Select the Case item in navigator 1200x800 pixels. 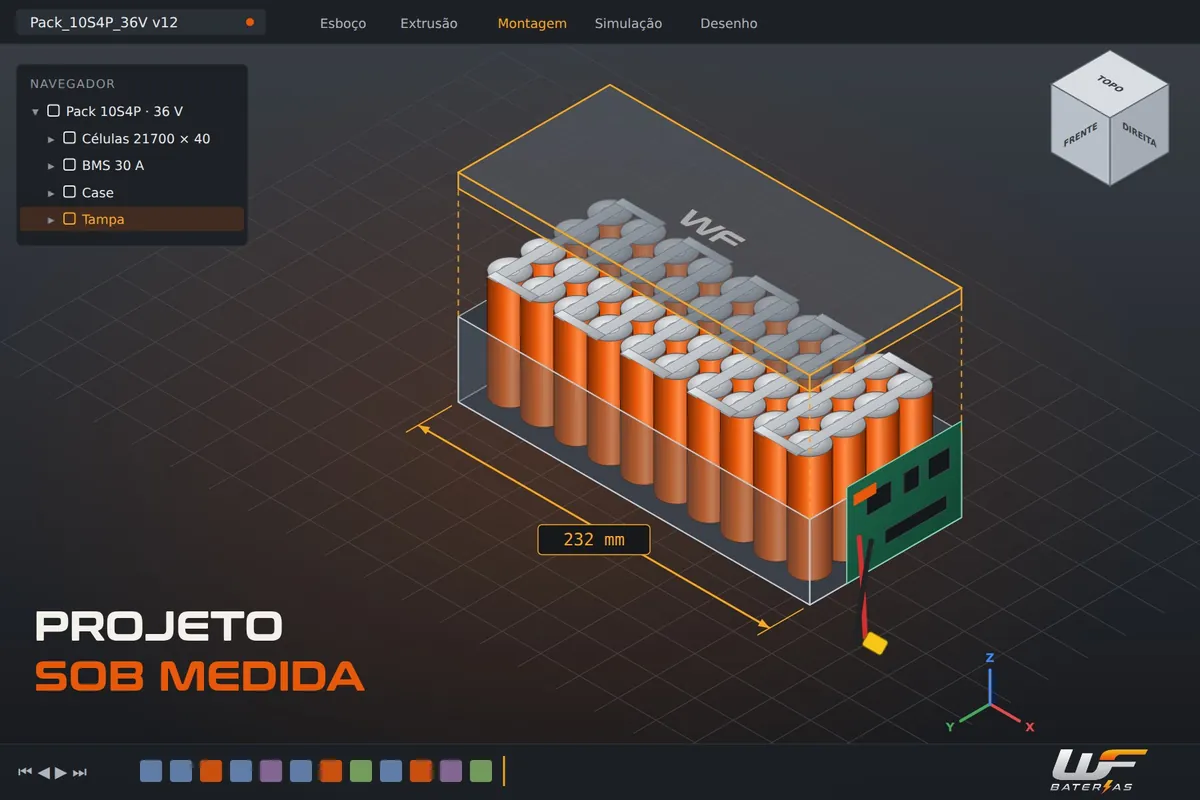click(x=98, y=192)
